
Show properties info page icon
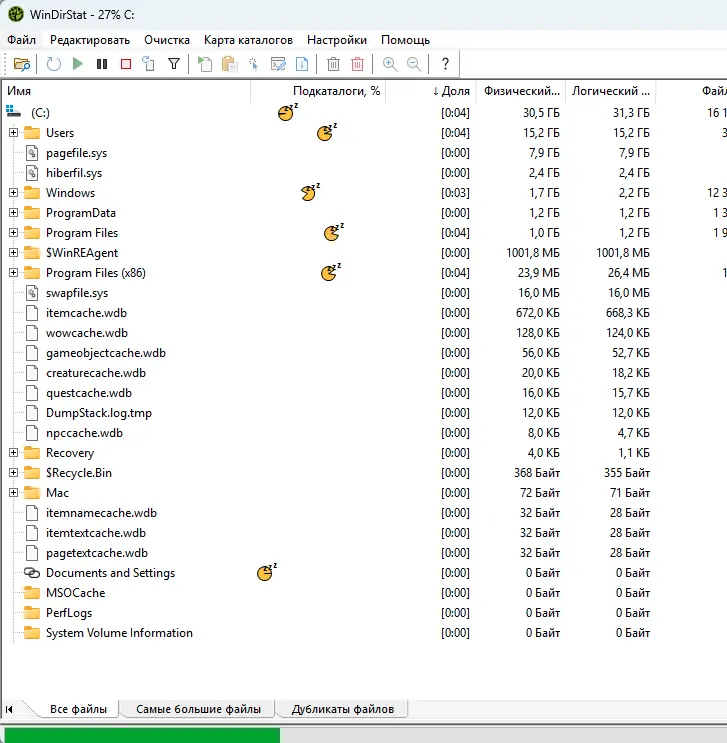302,63
